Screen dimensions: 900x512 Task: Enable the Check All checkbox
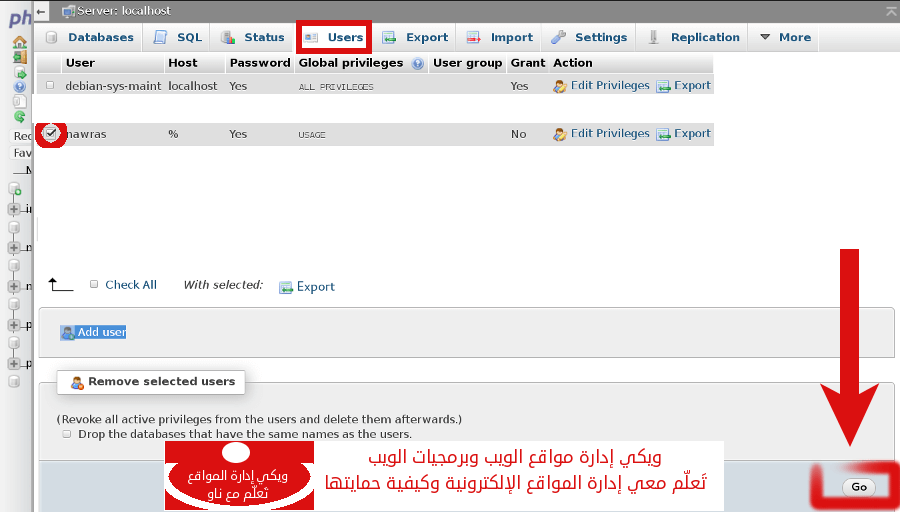94,285
